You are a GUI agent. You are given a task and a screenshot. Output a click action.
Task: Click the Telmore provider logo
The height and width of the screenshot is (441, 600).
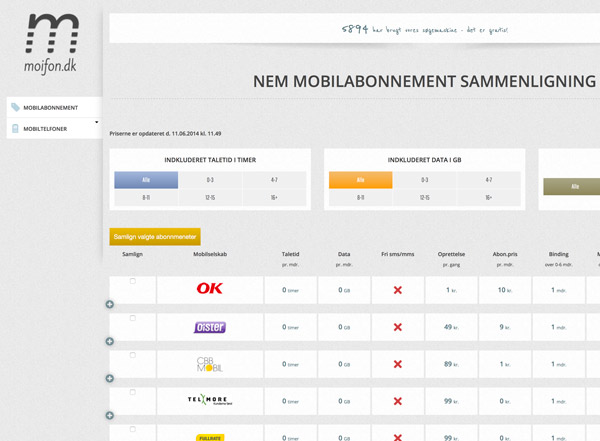click(x=210, y=400)
